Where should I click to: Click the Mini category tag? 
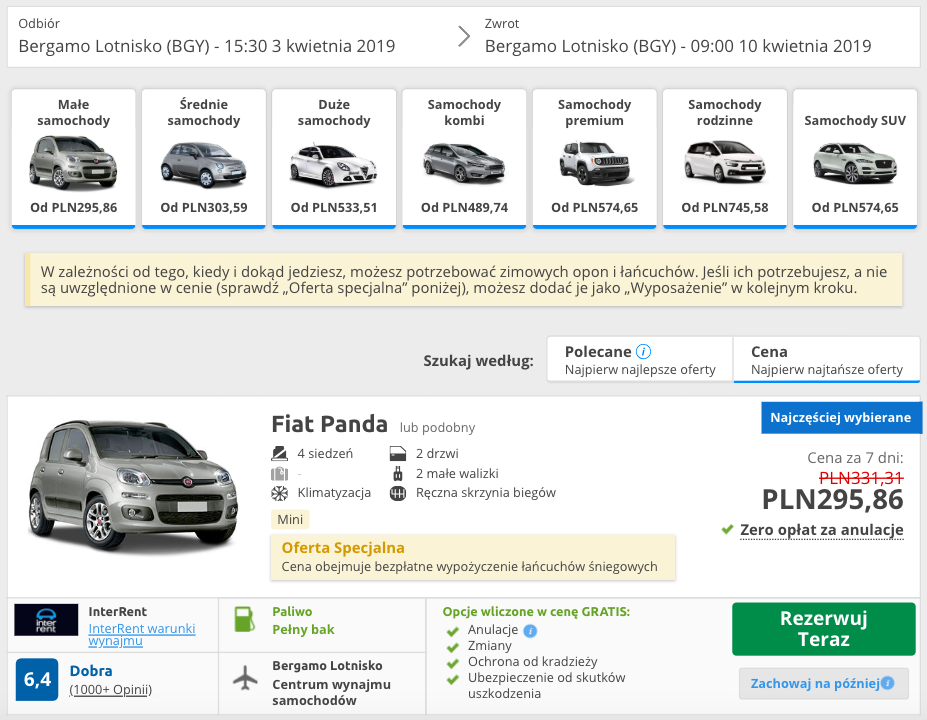tap(290, 519)
